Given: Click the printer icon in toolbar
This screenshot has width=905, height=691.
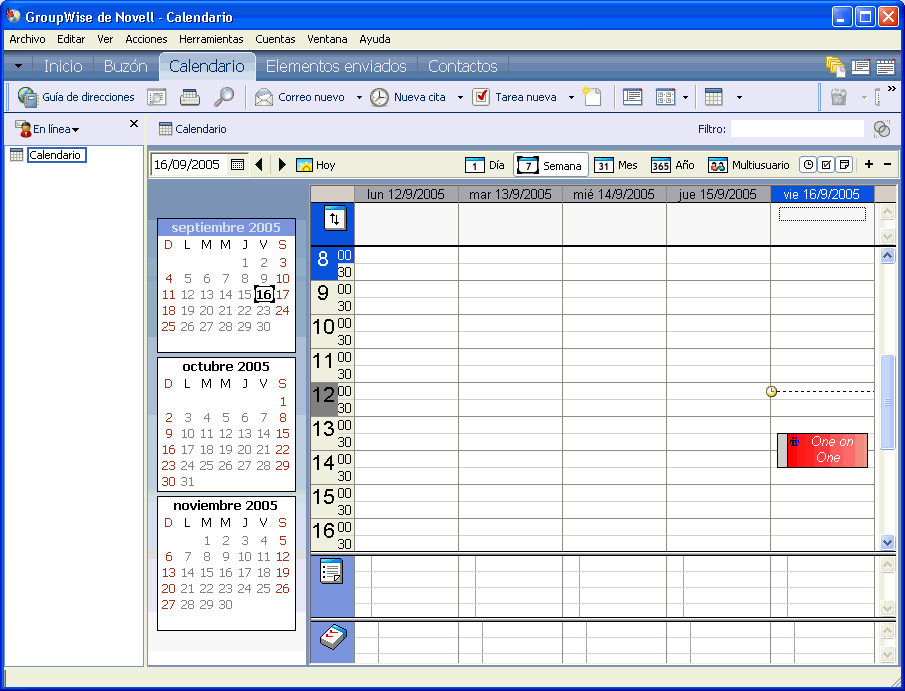Looking at the screenshot, I should [x=190, y=97].
